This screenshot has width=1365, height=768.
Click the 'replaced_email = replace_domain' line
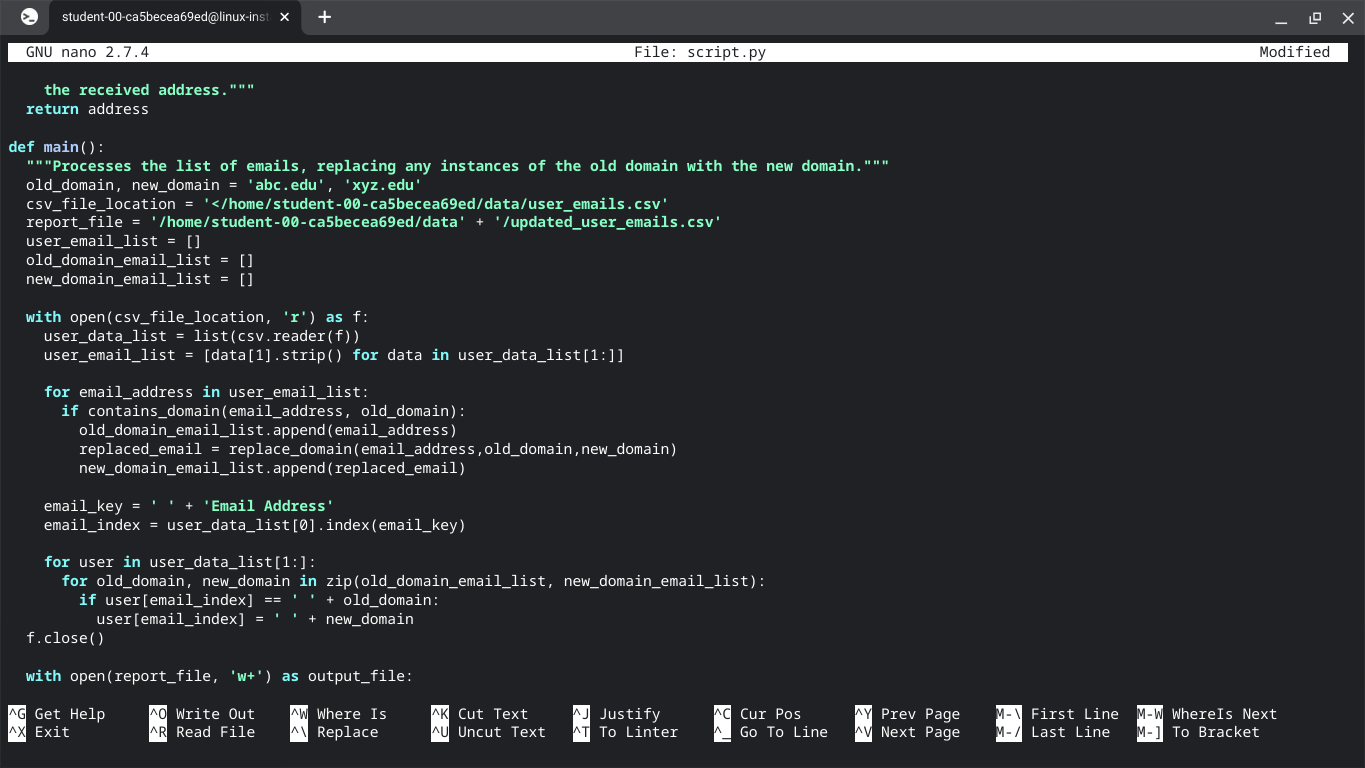pyautogui.click(x=378, y=449)
